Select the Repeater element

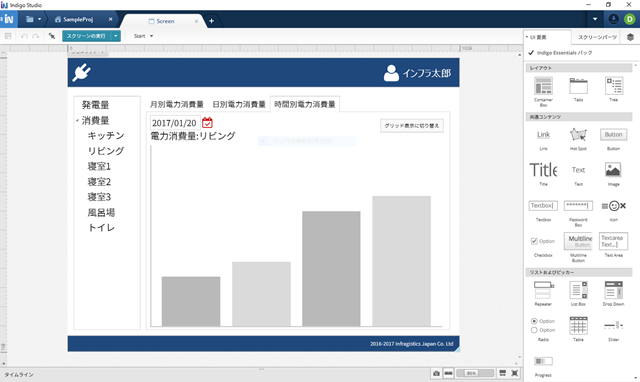pyautogui.click(x=543, y=293)
